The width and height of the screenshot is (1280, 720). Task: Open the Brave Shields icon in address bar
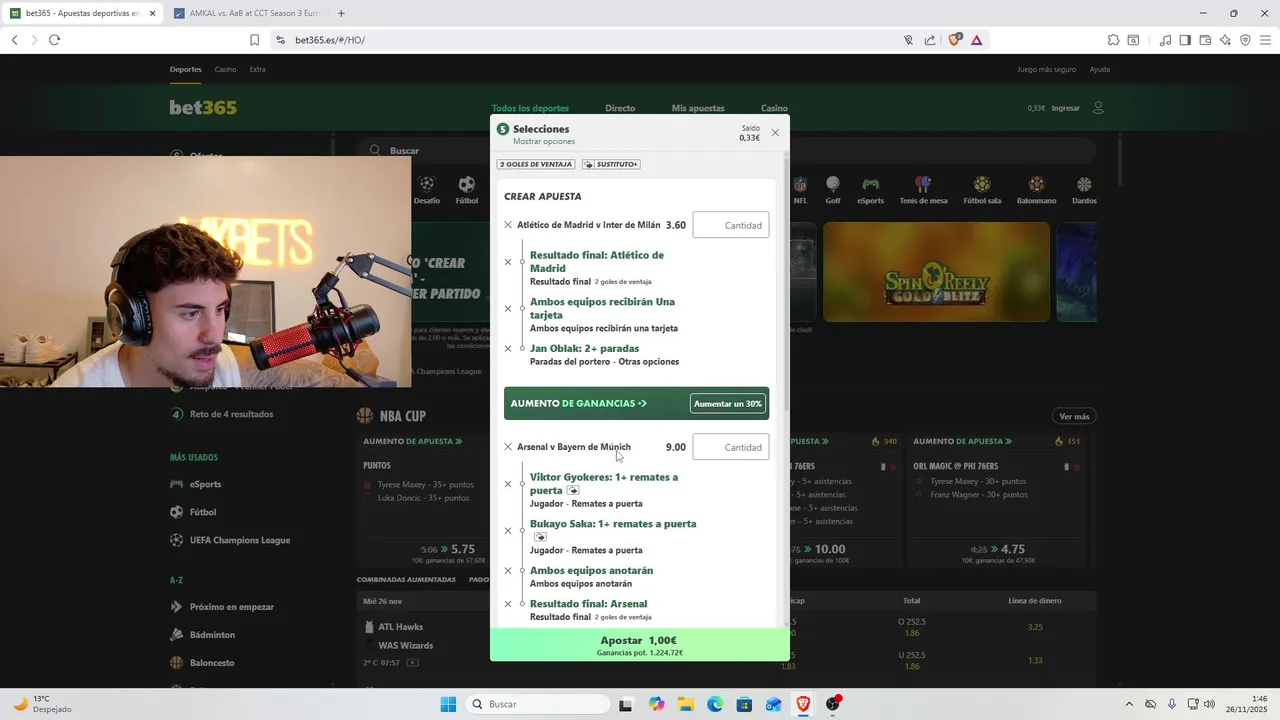955,40
